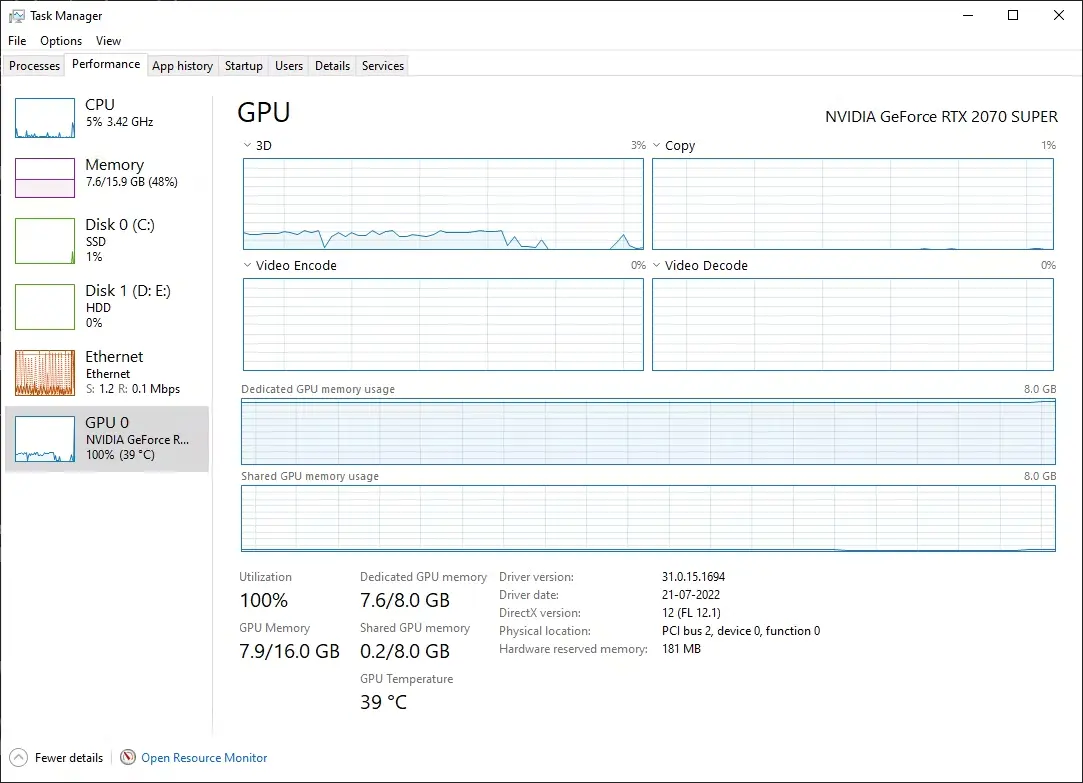This screenshot has width=1083, height=783.
Task: Click the Dedicated GPU memory 7.6/8.0 GB value
Action: [405, 600]
